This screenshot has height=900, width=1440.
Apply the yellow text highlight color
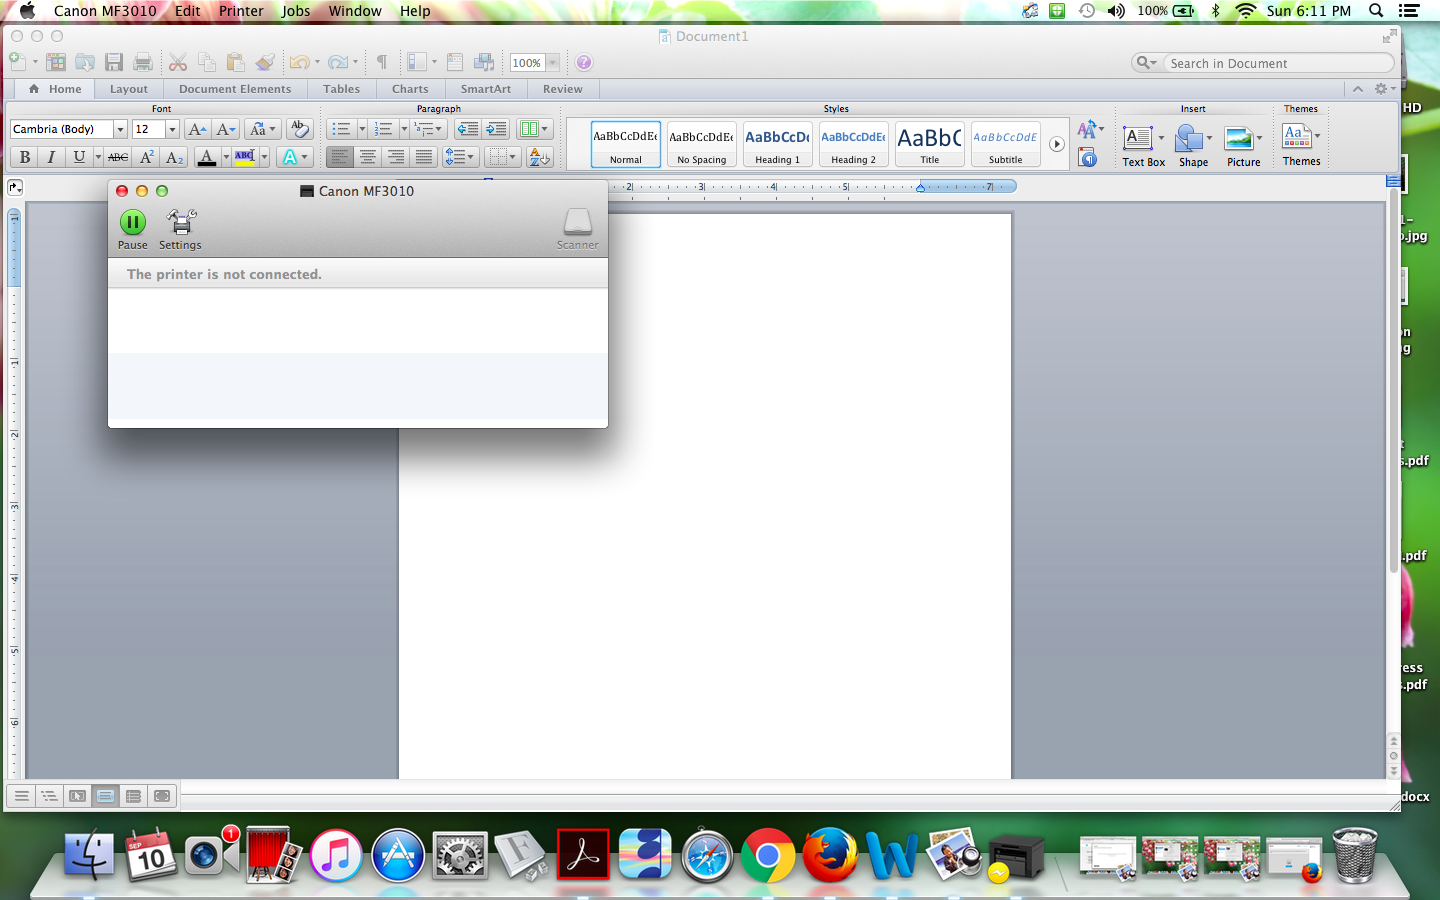(245, 157)
